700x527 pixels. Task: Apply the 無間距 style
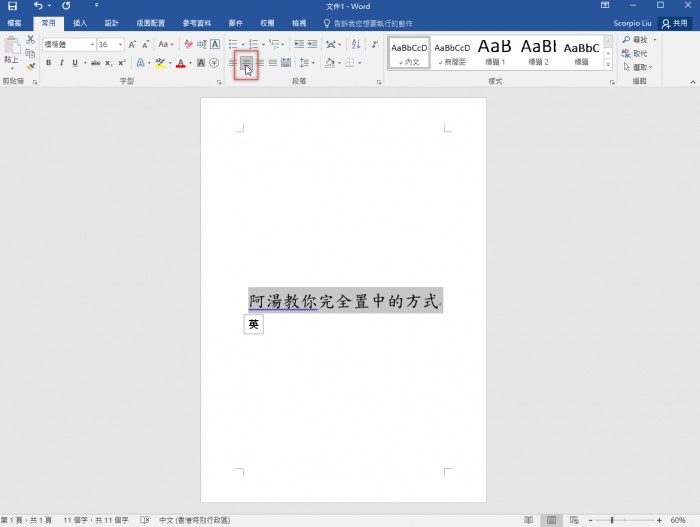tap(452, 53)
